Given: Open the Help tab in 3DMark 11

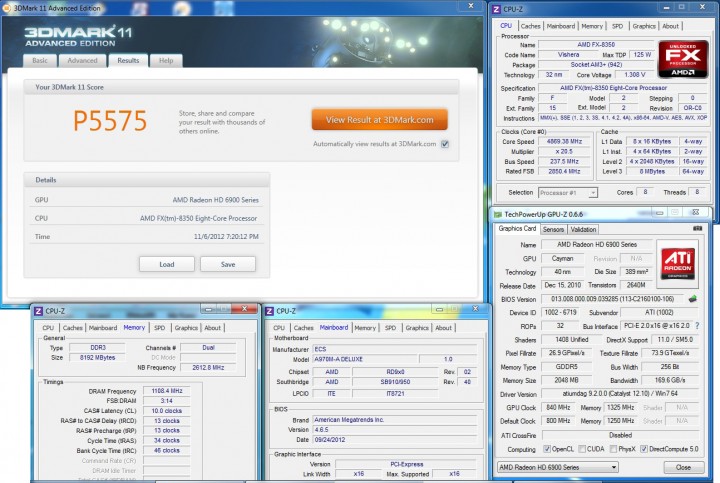Looking at the screenshot, I should point(166,61).
